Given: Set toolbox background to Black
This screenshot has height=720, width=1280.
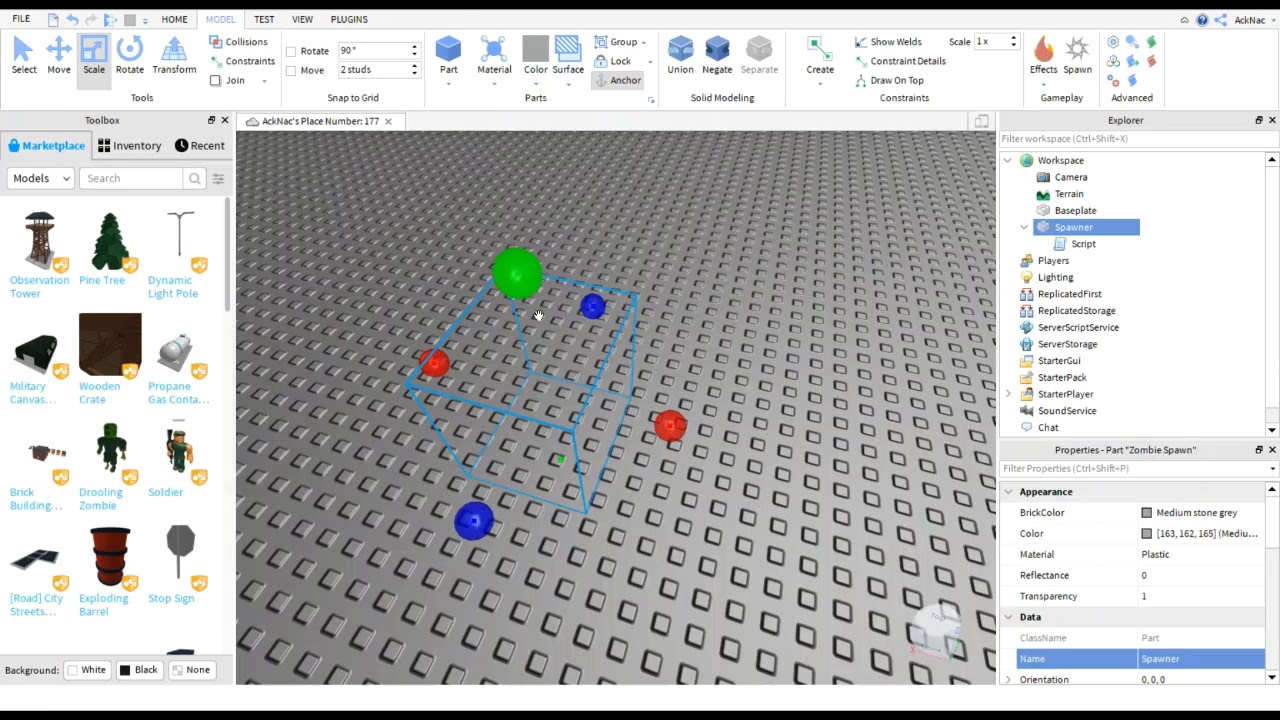Looking at the screenshot, I should (139, 670).
